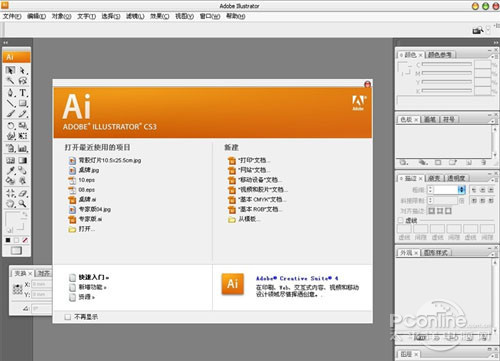Viewport: 500px width, 361px height.
Task: Select the Pen tool
Action: (10, 93)
